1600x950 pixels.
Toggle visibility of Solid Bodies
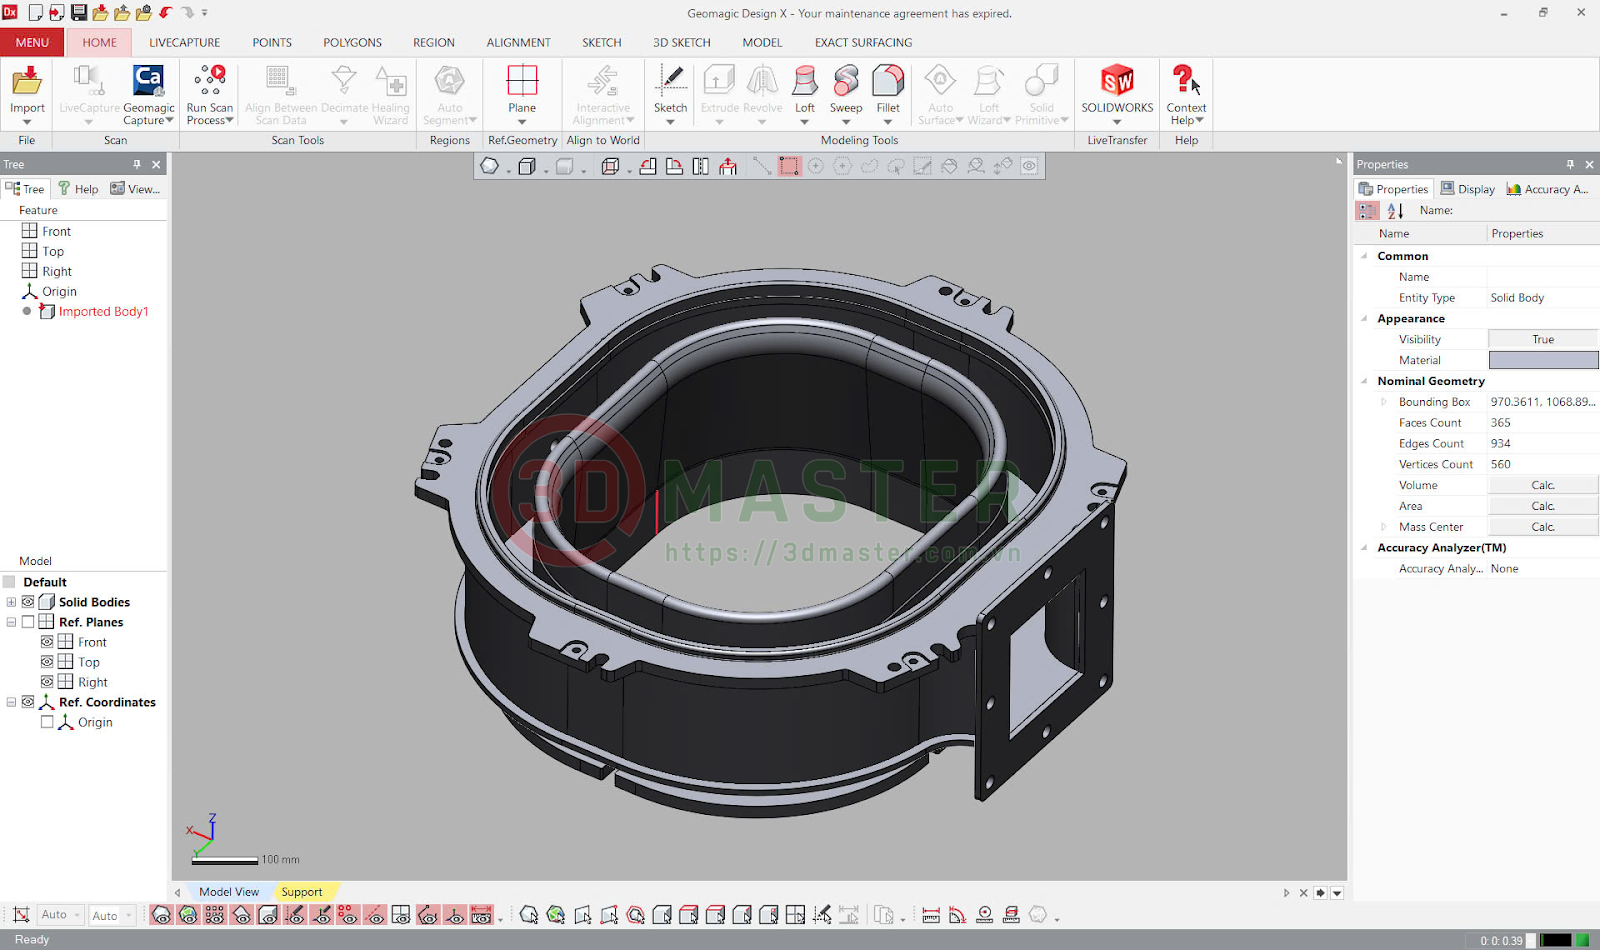coord(28,602)
